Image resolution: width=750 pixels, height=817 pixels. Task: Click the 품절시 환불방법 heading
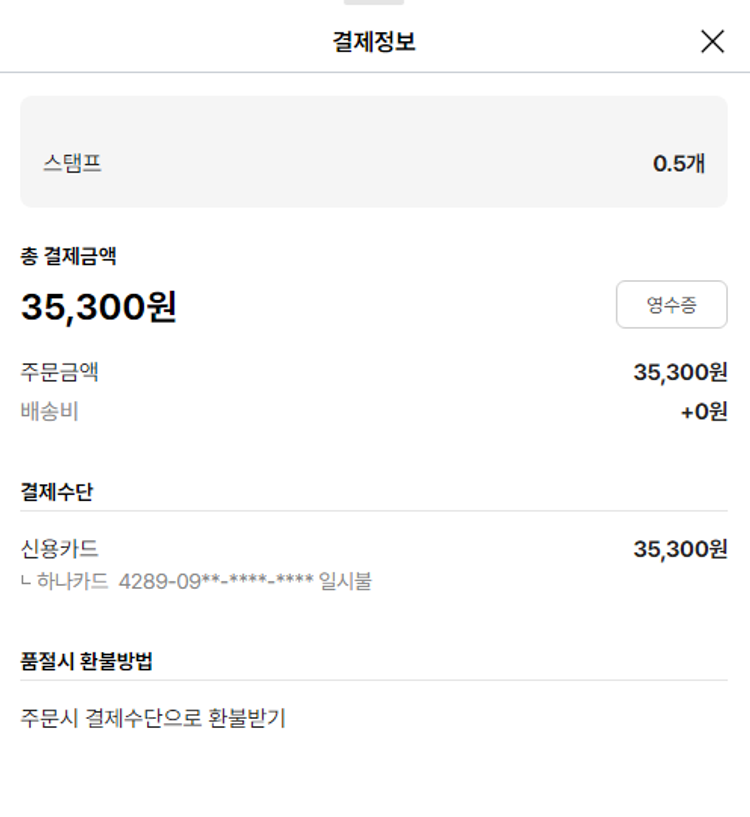(x=87, y=661)
